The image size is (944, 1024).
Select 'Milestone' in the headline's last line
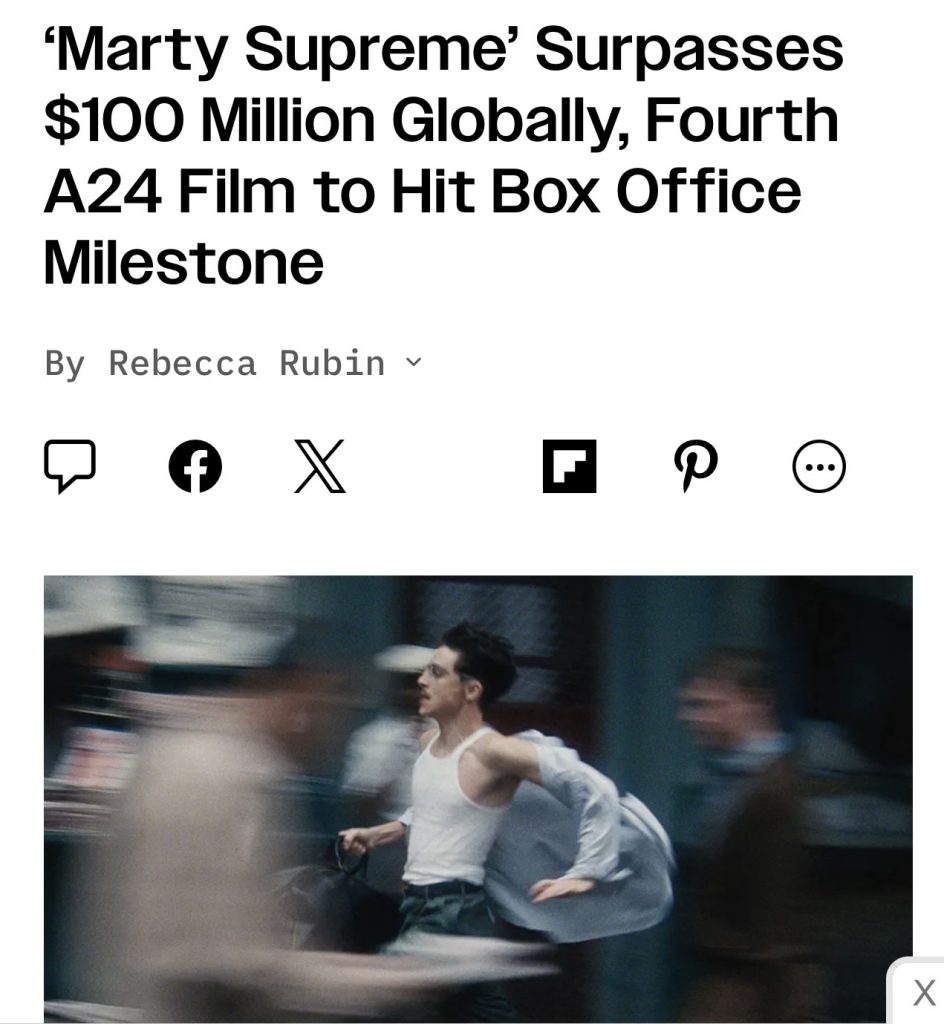point(183,263)
